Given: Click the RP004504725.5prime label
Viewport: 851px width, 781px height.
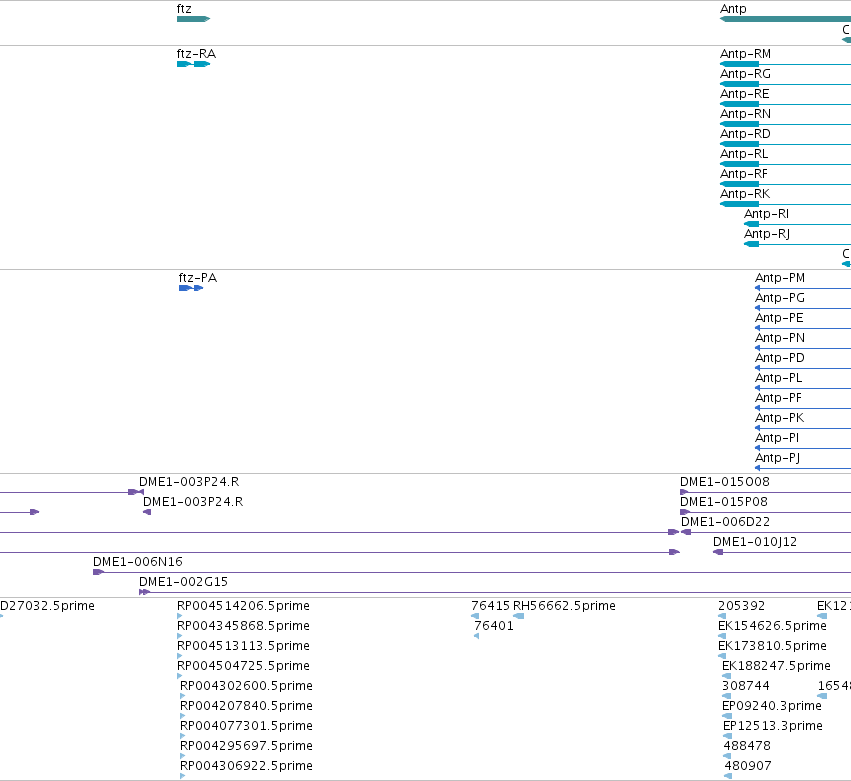Looking at the screenshot, I should (x=243, y=666).
